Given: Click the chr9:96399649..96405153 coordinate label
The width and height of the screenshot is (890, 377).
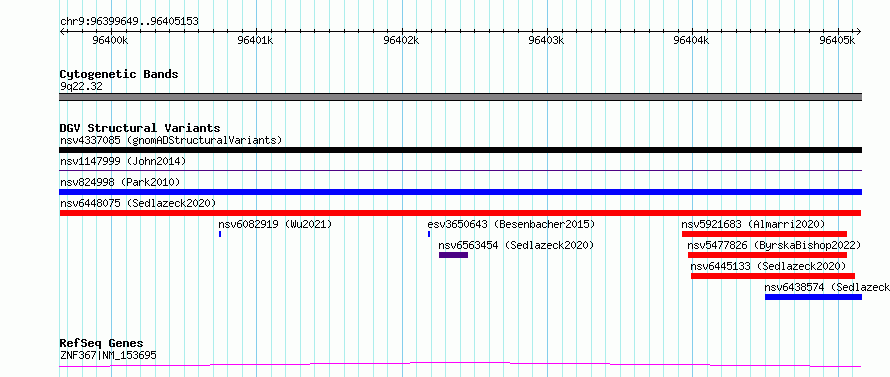Looking at the screenshot, I should point(129,22).
